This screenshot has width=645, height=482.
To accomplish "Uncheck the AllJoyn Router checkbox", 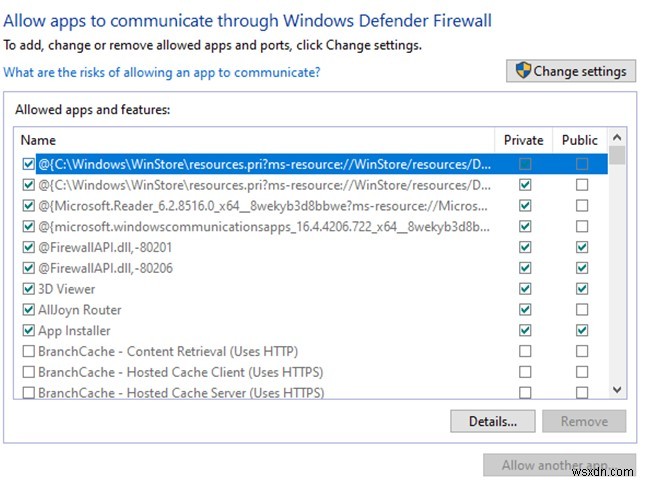I will [x=27, y=310].
